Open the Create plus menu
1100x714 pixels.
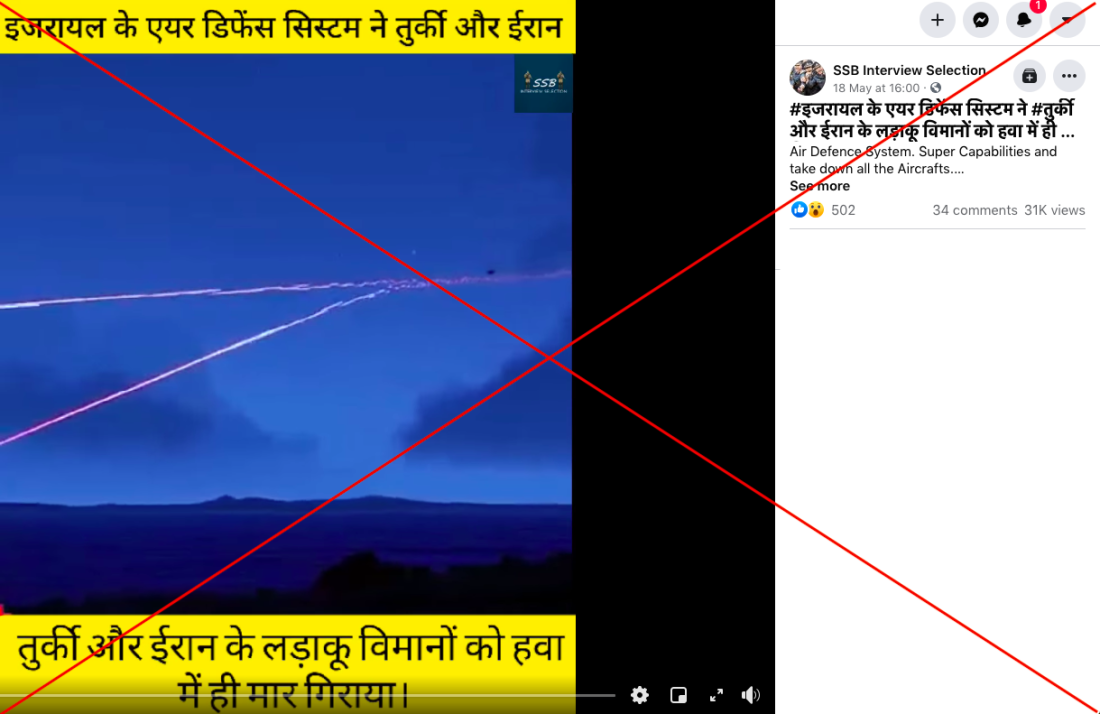pyautogui.click(x=937, y=20)
